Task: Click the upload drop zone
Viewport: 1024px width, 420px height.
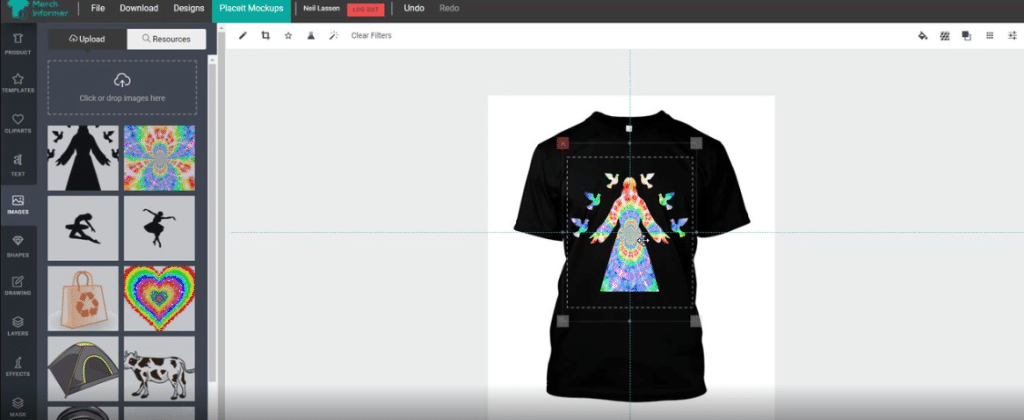Action: click(x=122, y=88)
